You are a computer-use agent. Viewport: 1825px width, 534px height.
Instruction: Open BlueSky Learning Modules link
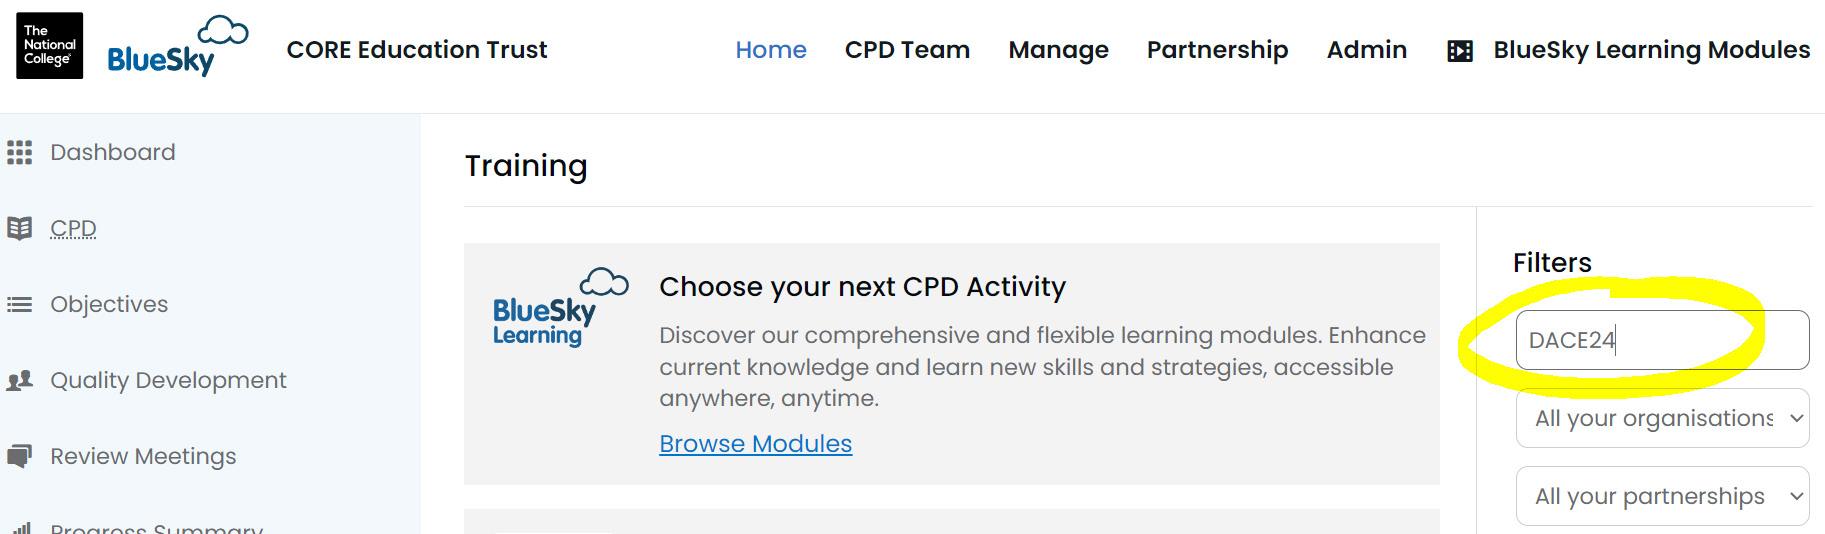[x=1651, y=50]
